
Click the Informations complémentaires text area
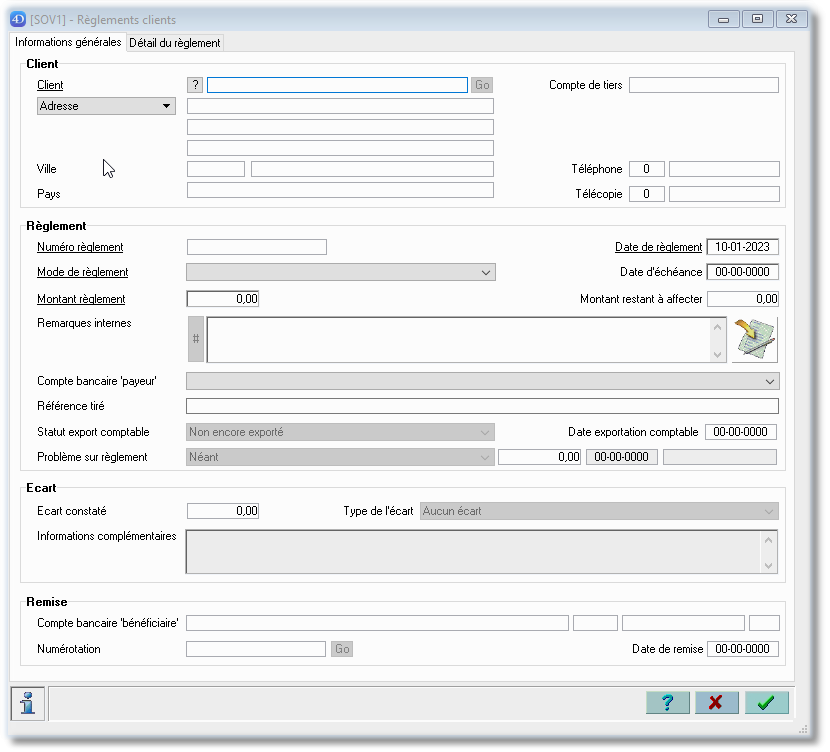[x=474, y=551]
